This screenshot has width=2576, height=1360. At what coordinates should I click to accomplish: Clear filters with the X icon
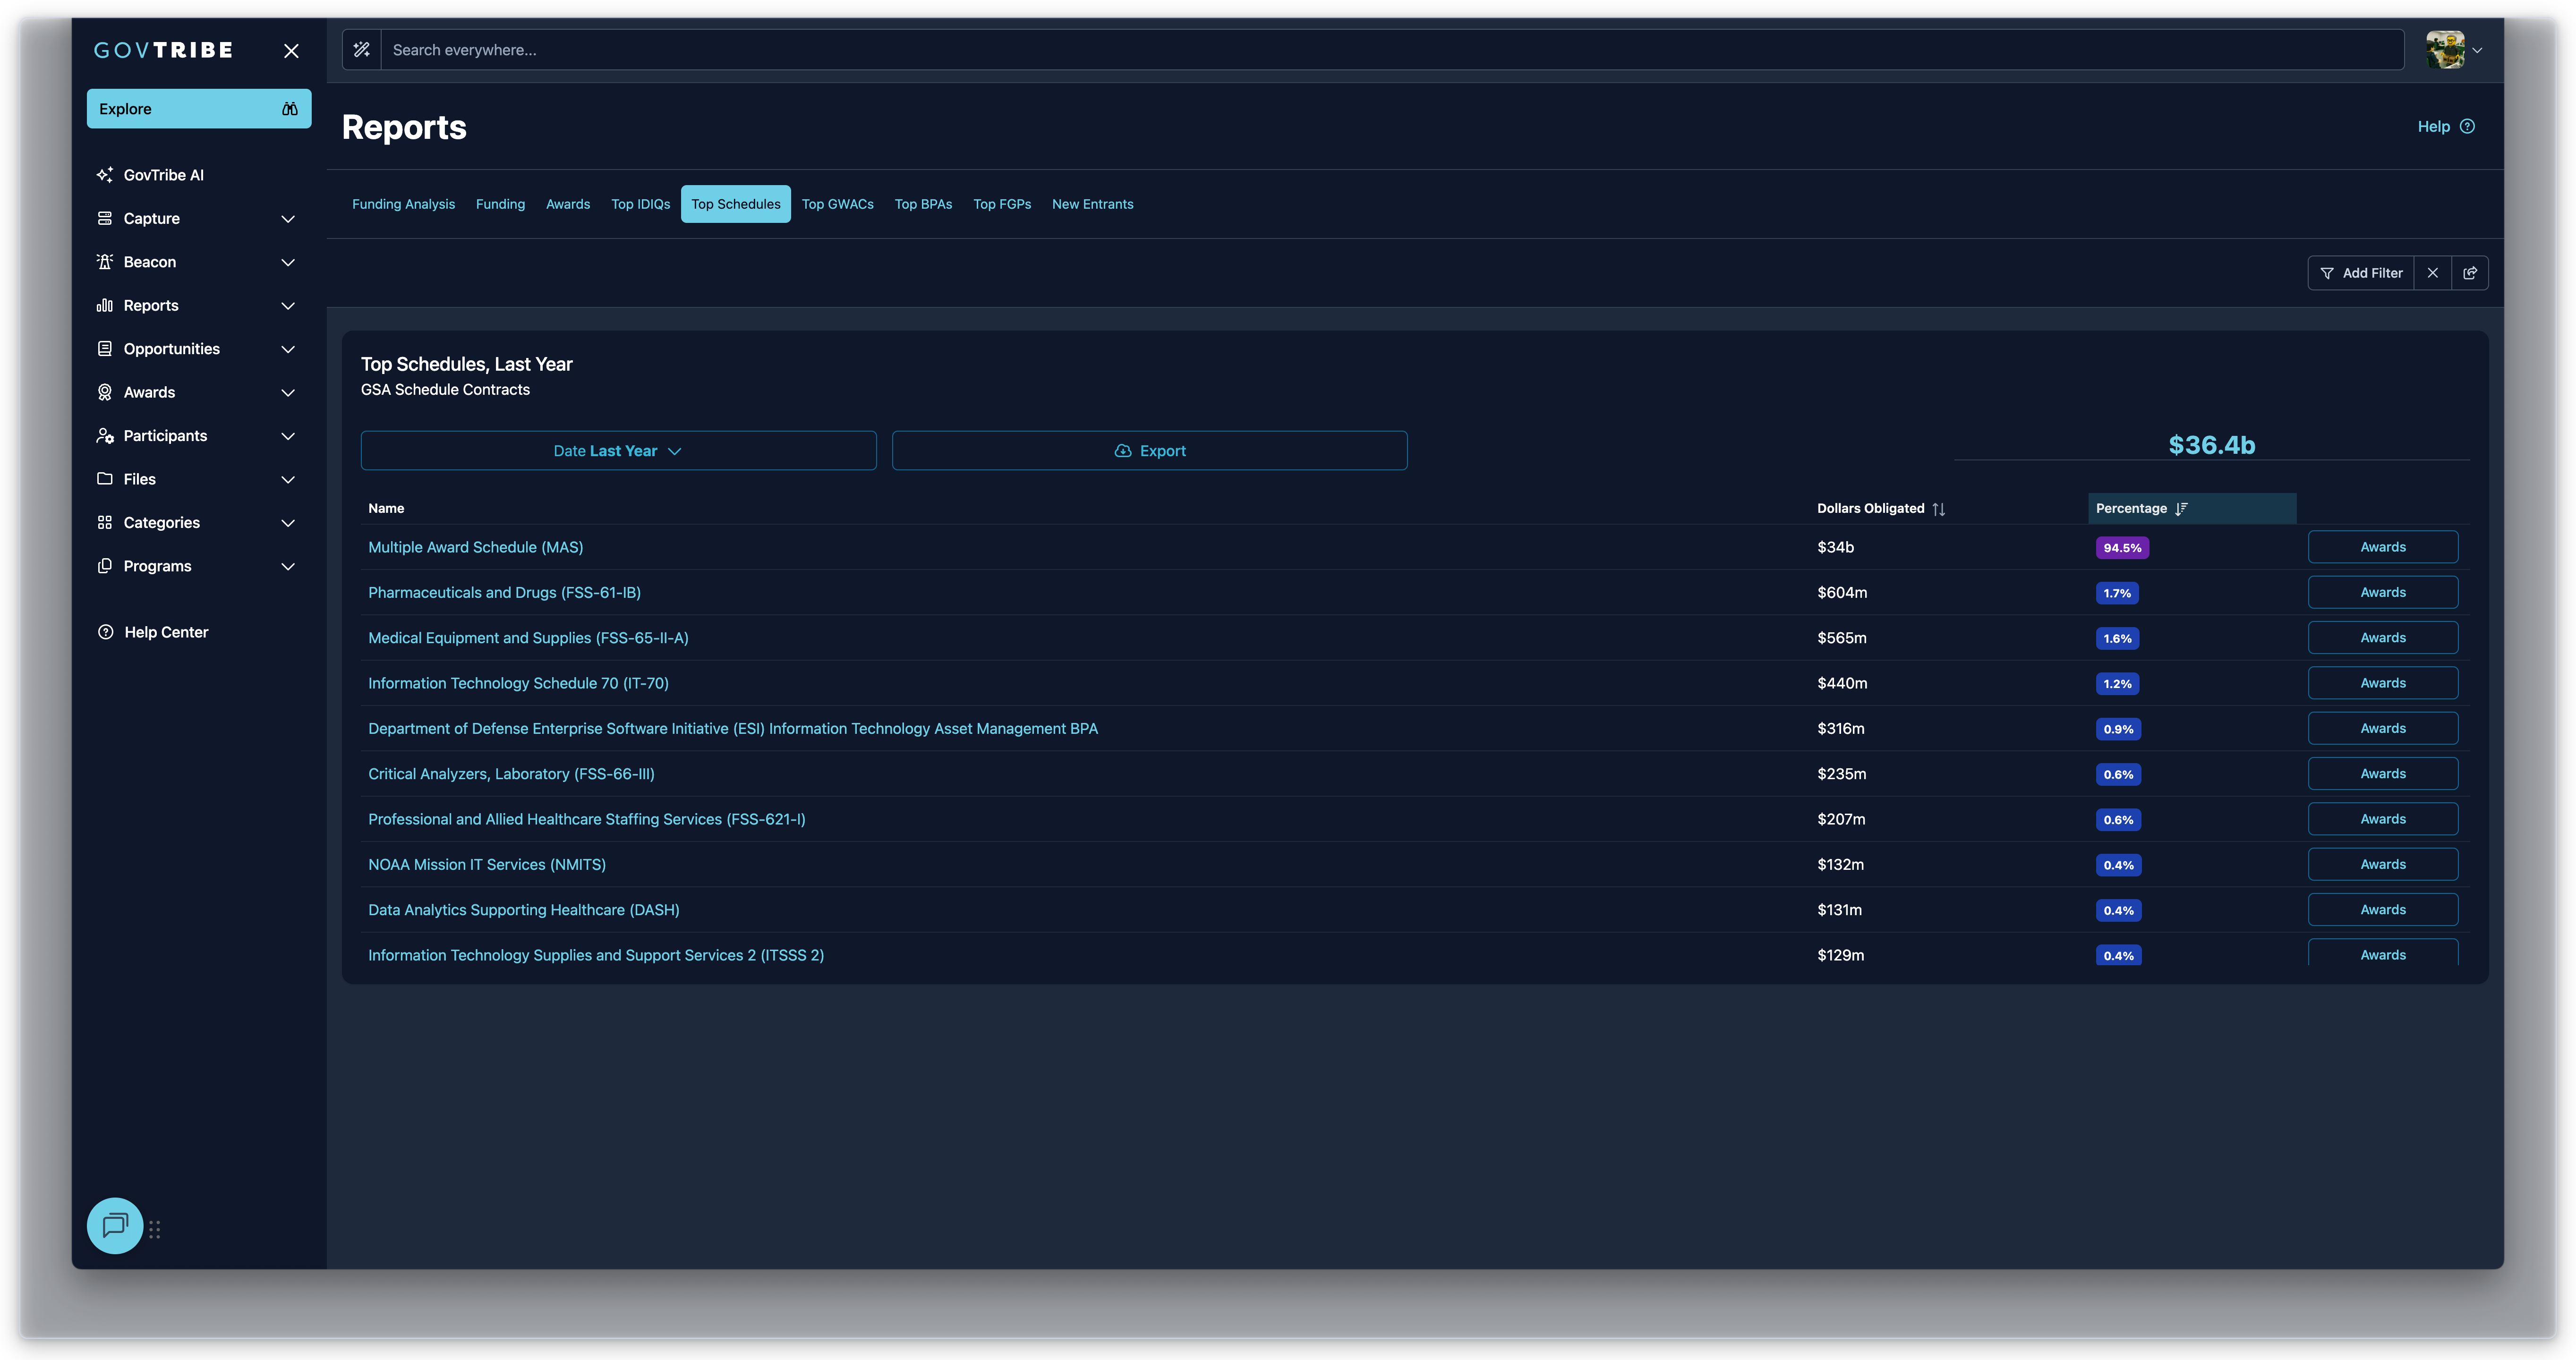coord(2433,273)
